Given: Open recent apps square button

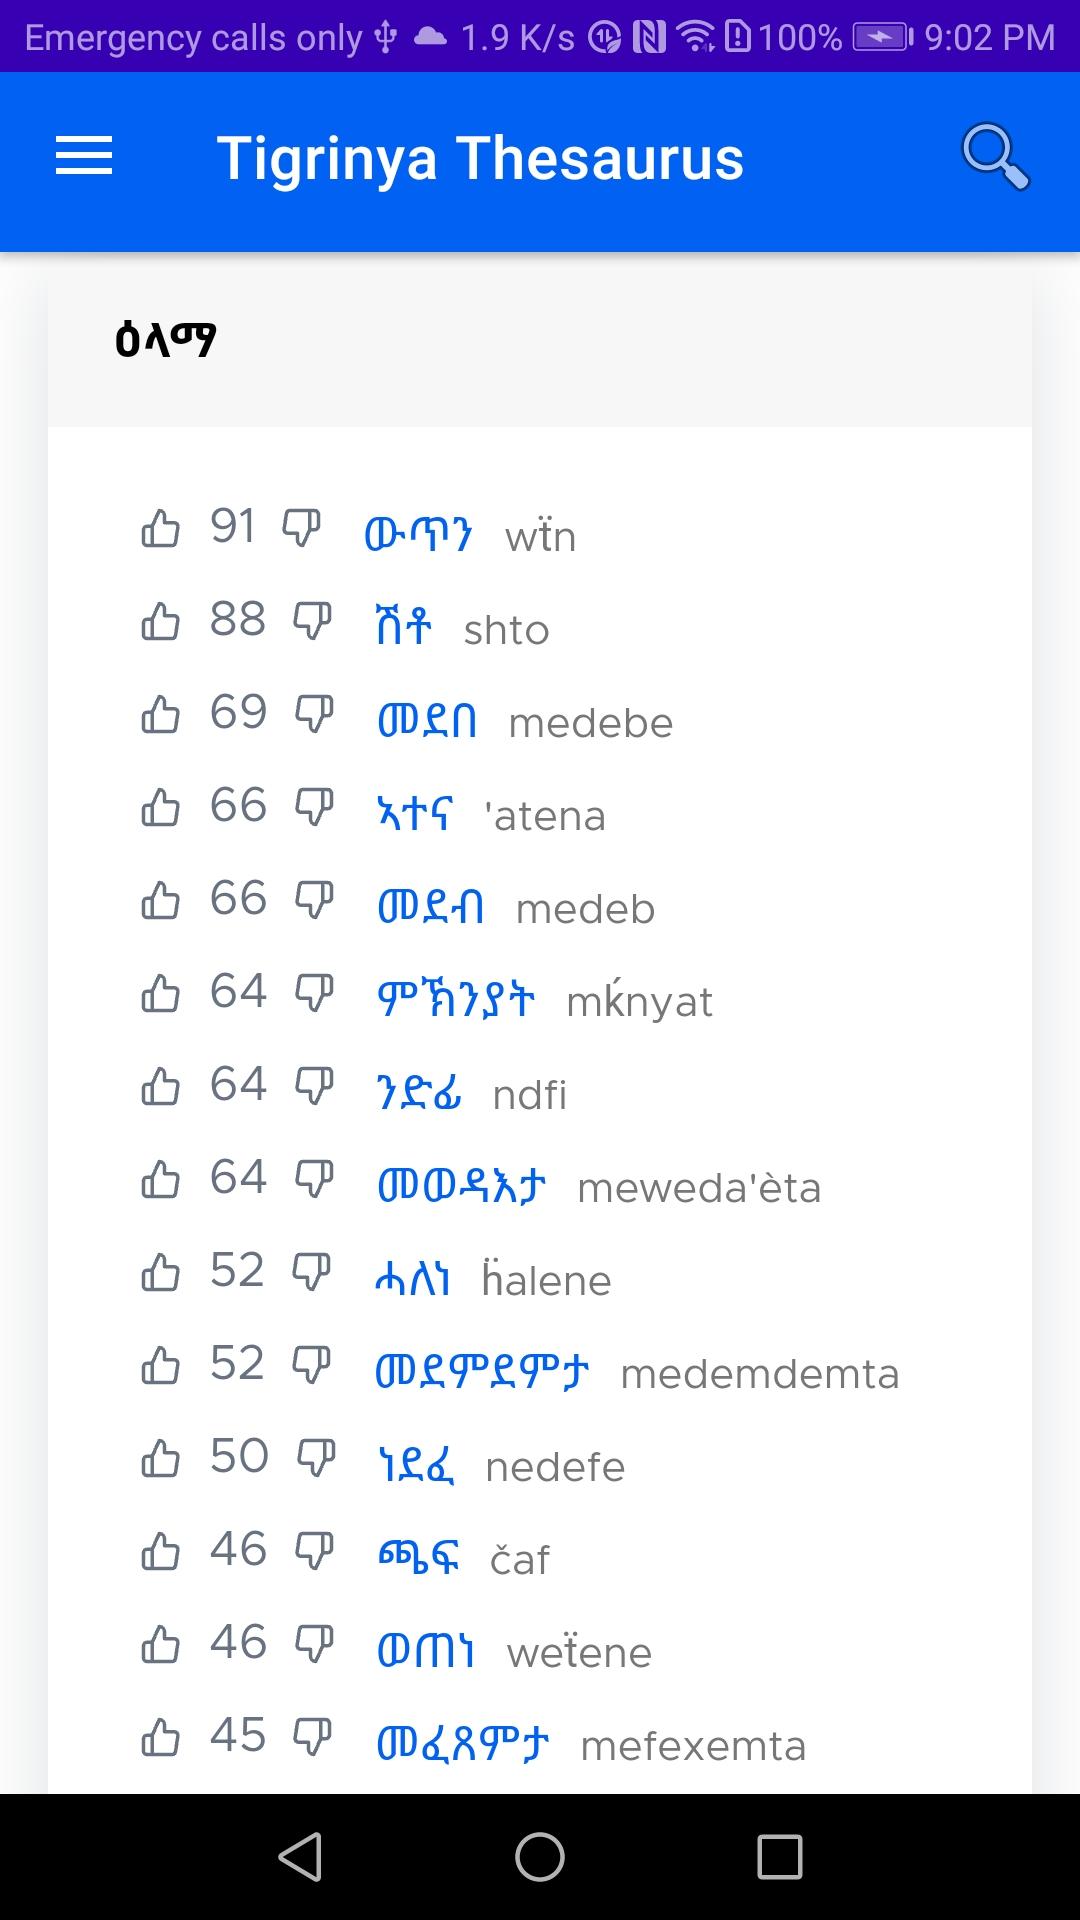Looking at the screenshot, I should coord(780,1857).
